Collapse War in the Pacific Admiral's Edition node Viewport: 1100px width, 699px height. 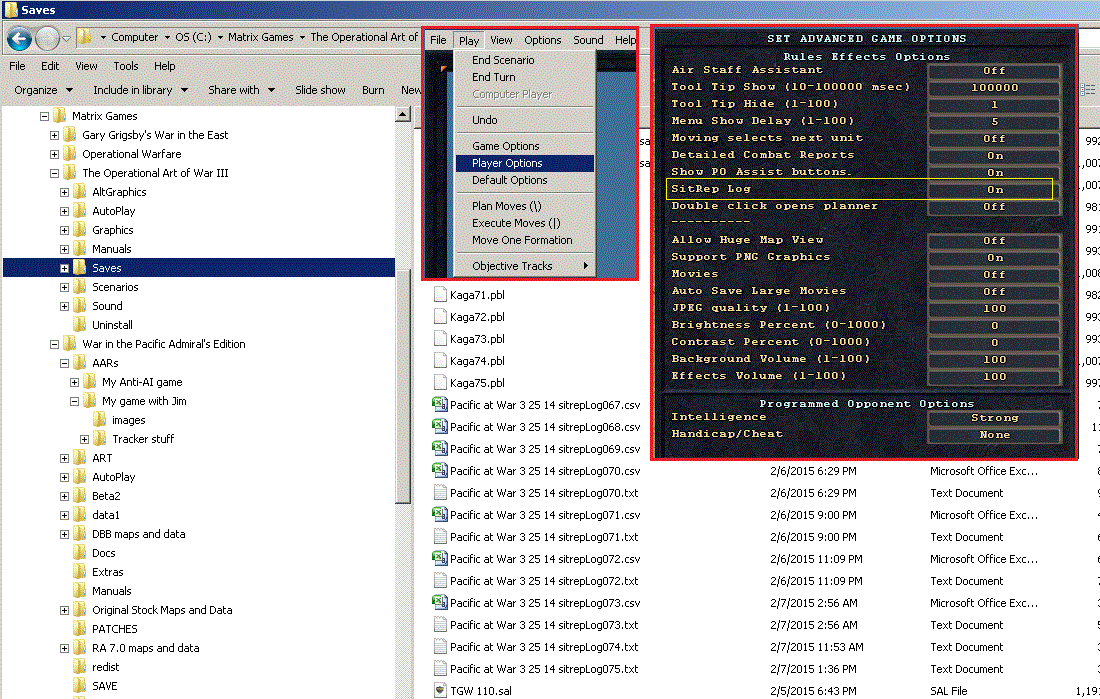point(54,344)
